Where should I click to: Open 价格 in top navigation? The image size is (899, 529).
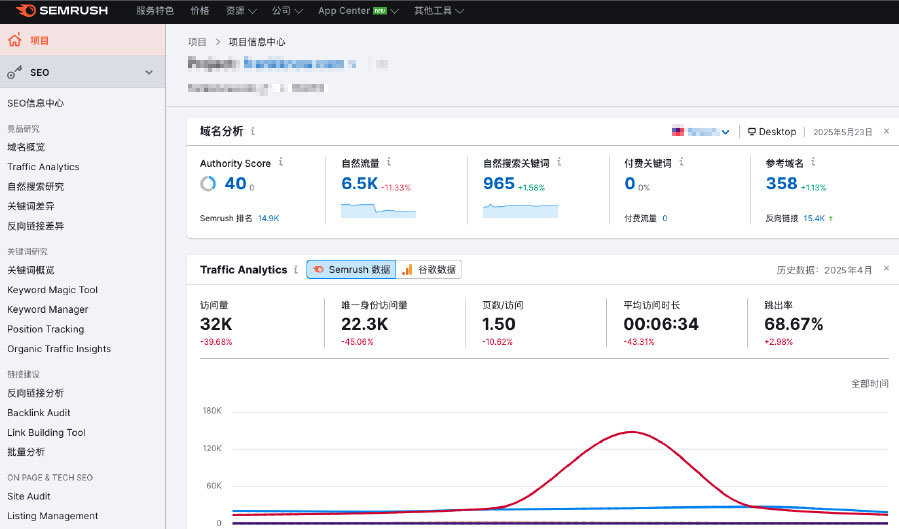pos(200,10)
